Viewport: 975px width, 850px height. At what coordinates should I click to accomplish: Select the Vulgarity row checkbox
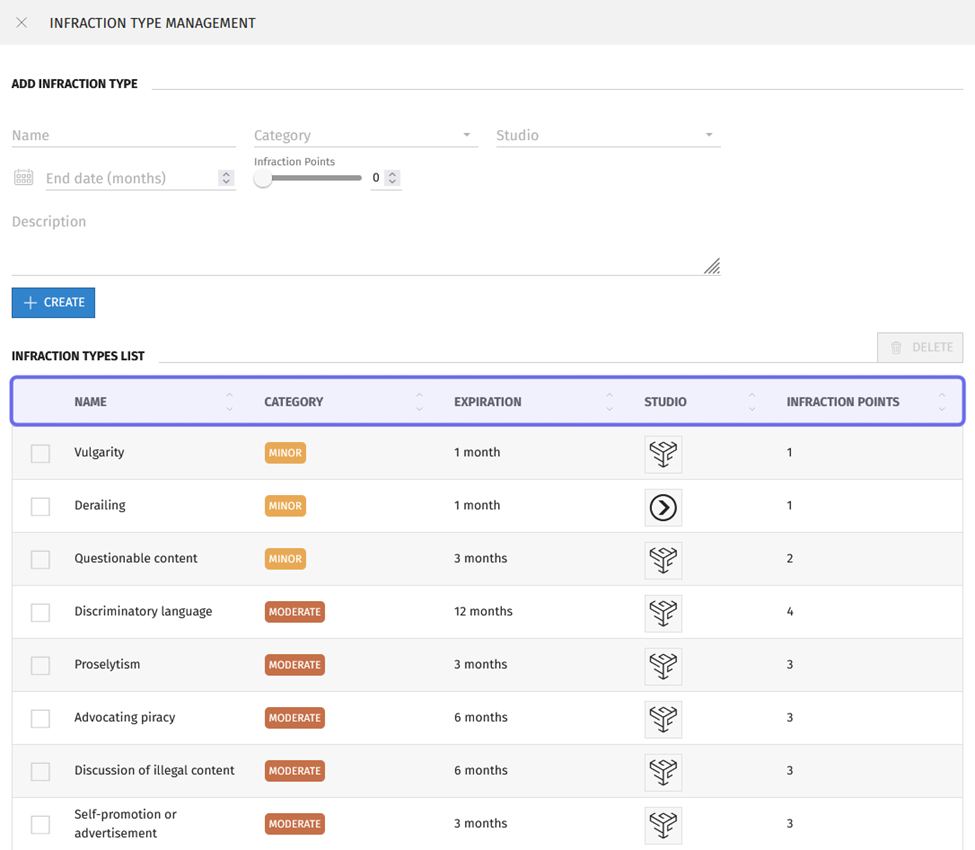(x=40, y=454)
